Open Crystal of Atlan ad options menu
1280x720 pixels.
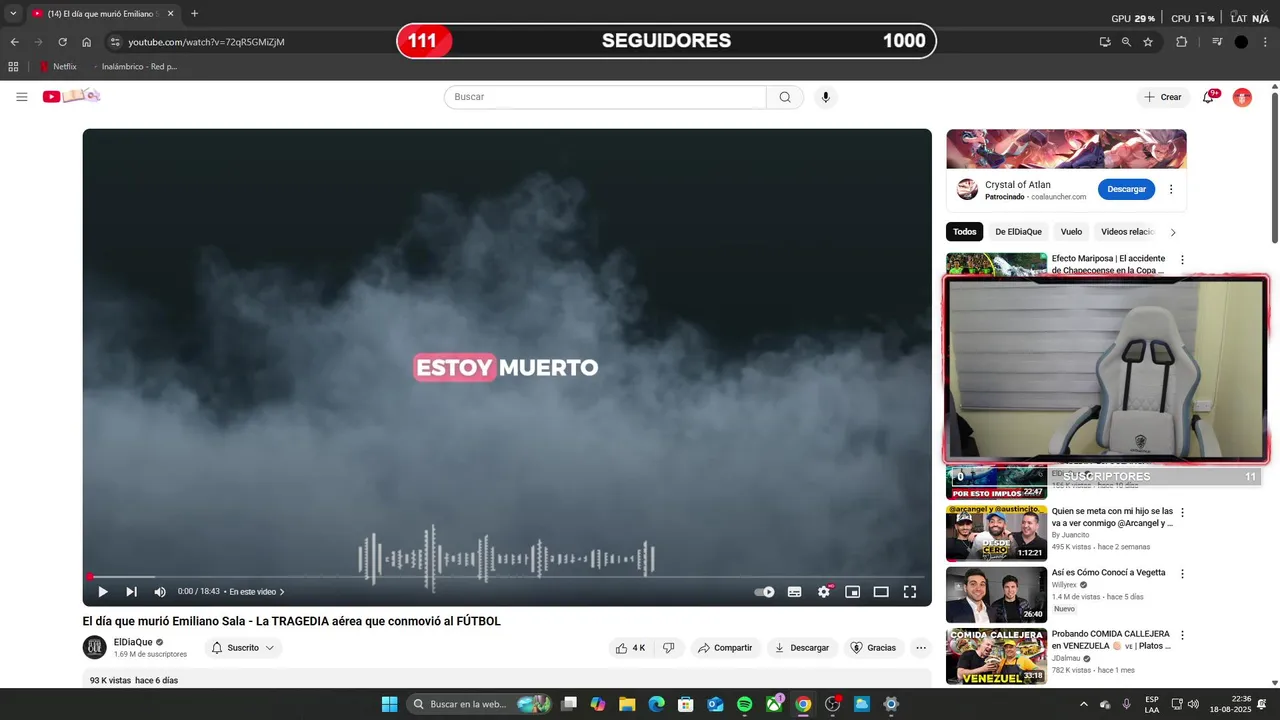pyautogui.click(x=1171, y=189)
